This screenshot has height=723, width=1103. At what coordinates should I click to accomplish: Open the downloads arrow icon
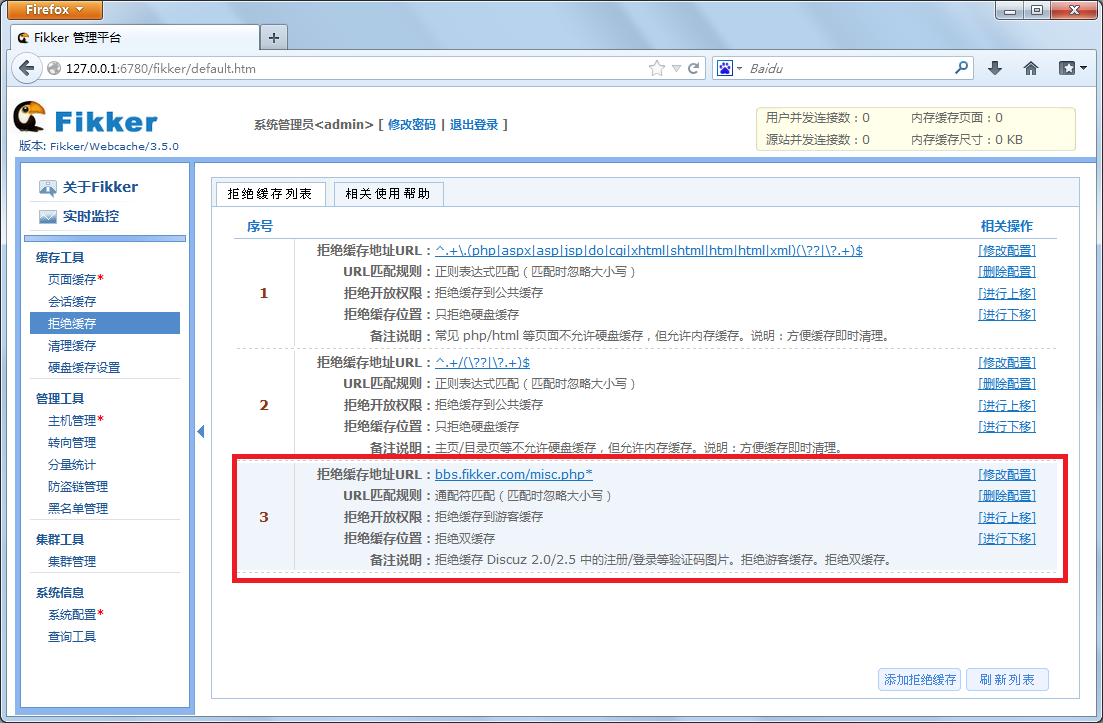click(x=995, y=68)
